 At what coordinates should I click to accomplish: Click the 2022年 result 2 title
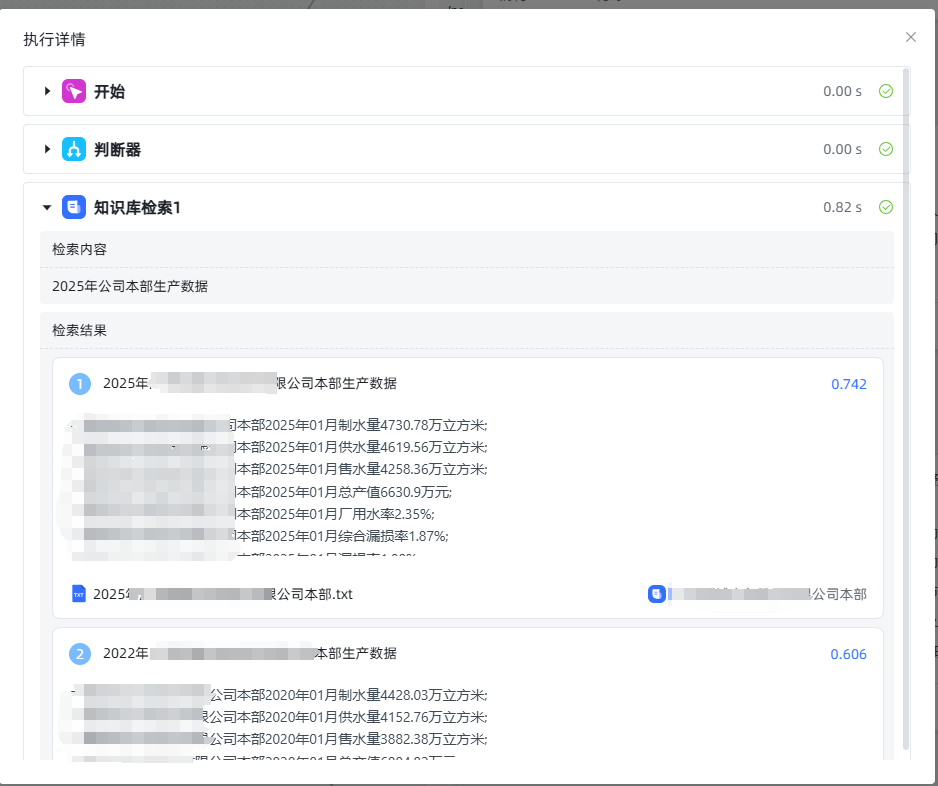(249, 653)
